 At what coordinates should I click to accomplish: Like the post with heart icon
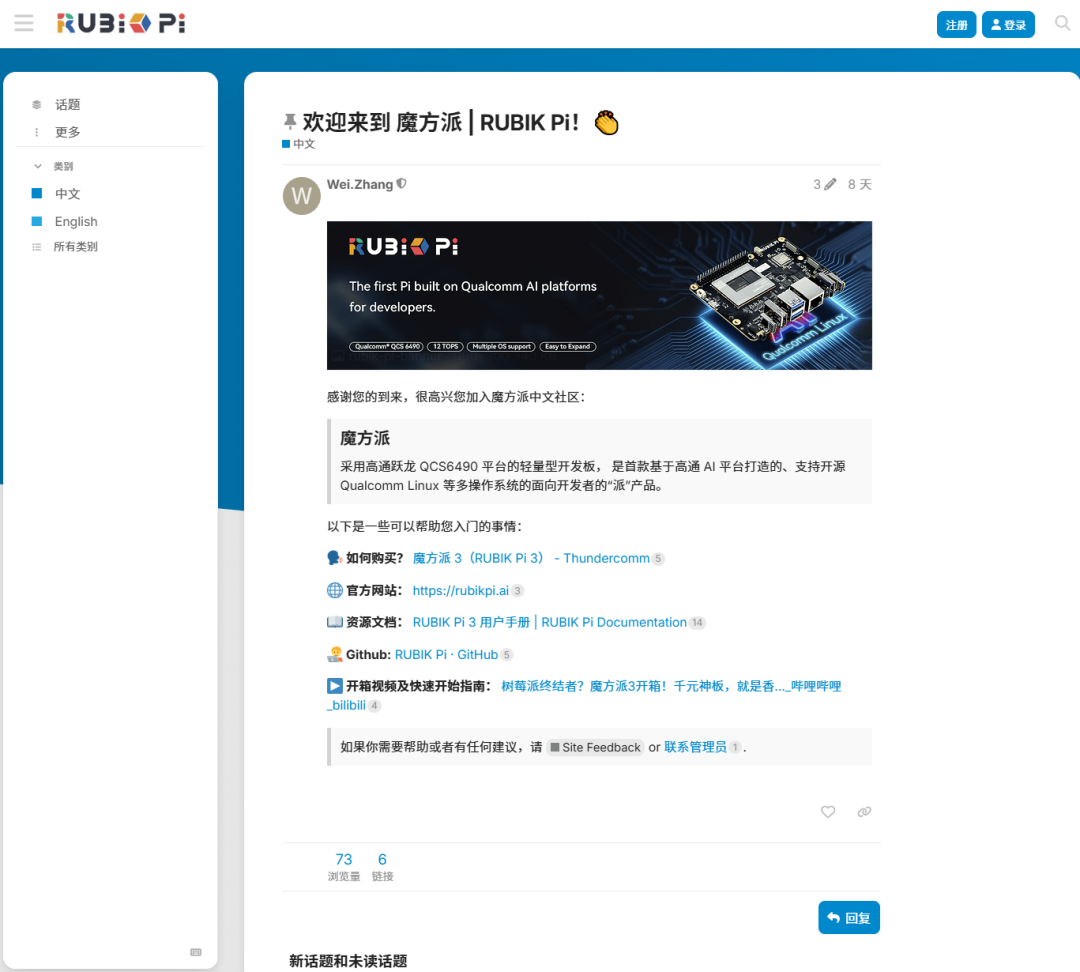coord(828,812)
